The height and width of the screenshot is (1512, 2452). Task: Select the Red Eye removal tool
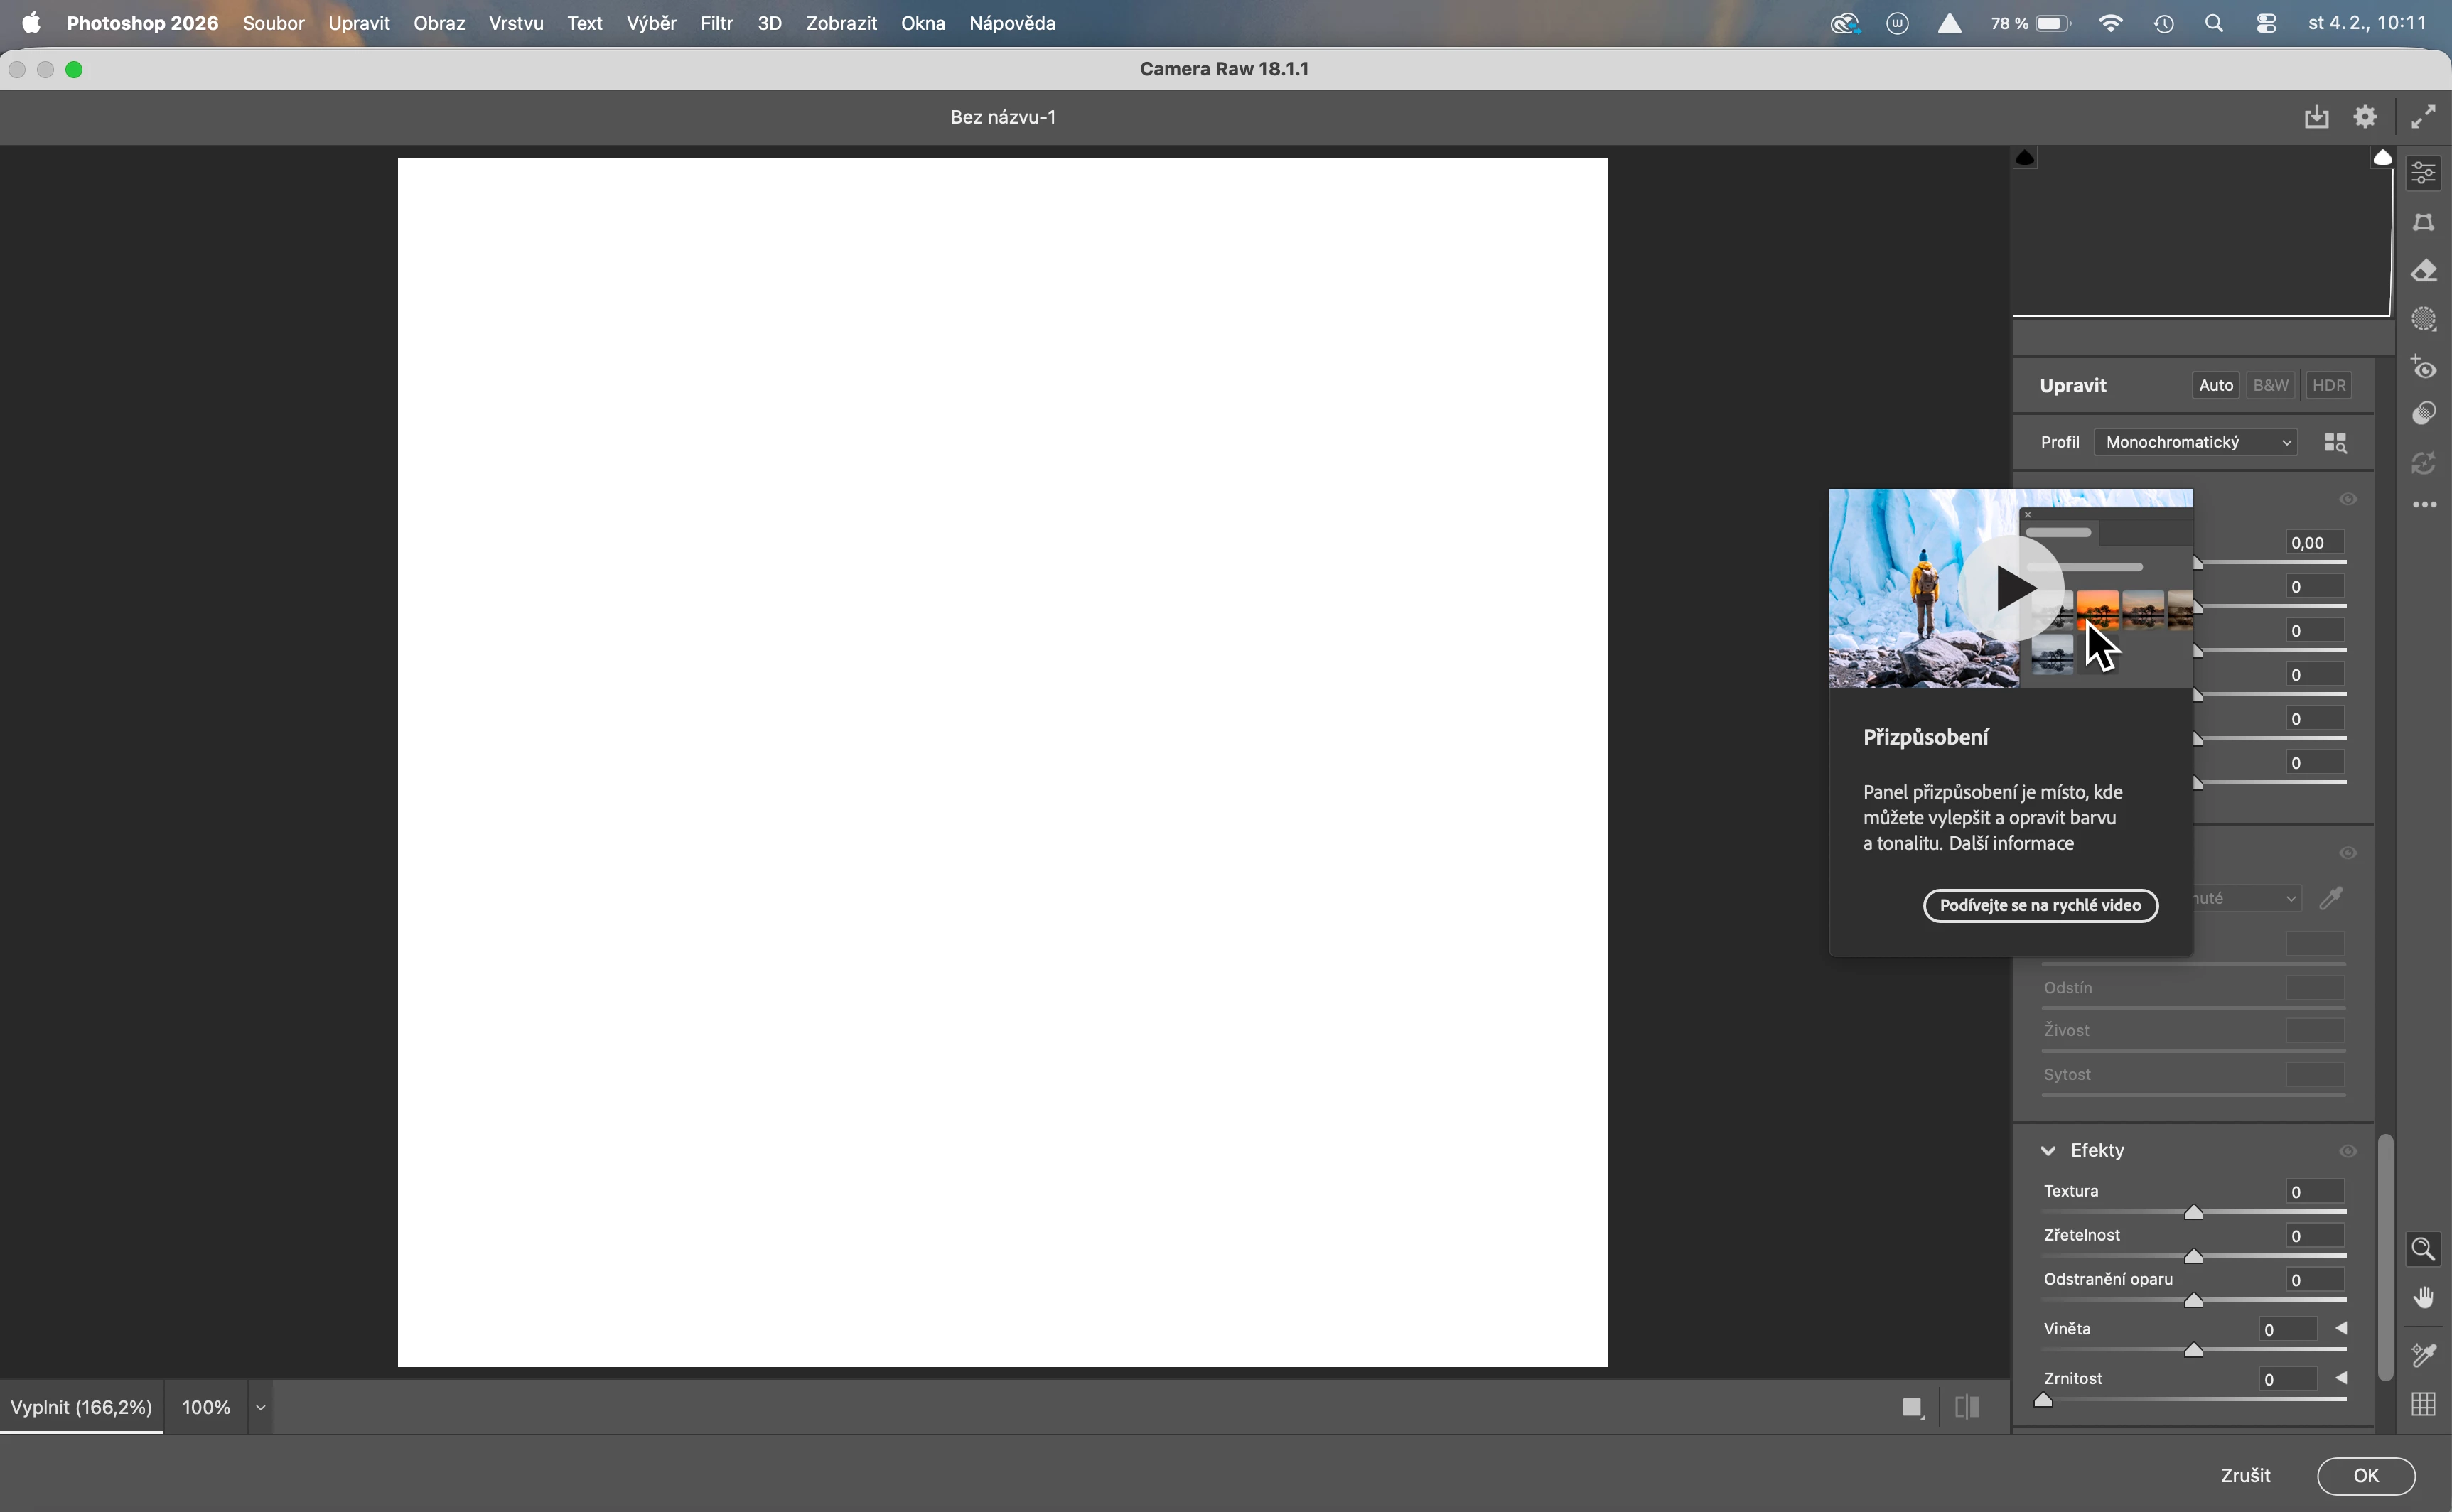pyautogui.click(x=2424, y=368)
